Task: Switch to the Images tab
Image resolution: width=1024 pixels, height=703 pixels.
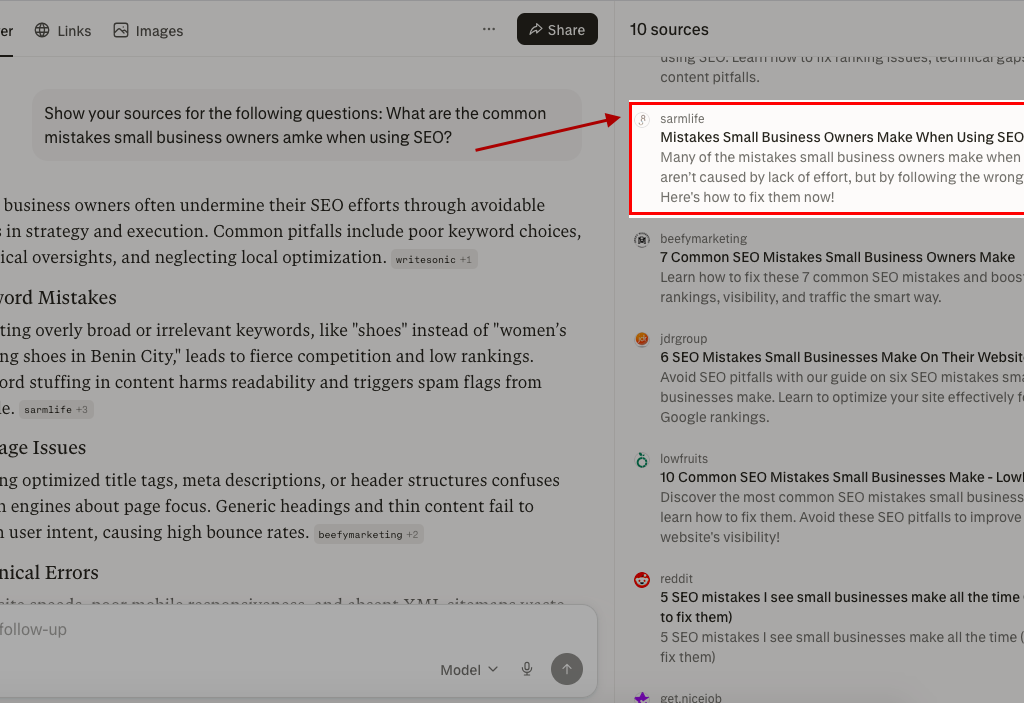Action: pos(148,31)
